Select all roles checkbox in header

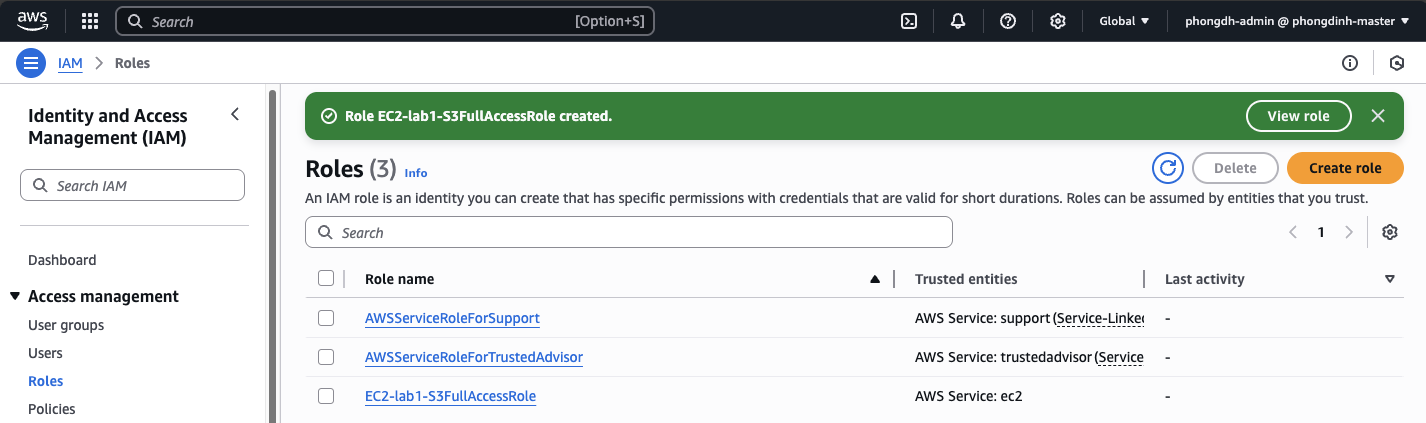326,278
